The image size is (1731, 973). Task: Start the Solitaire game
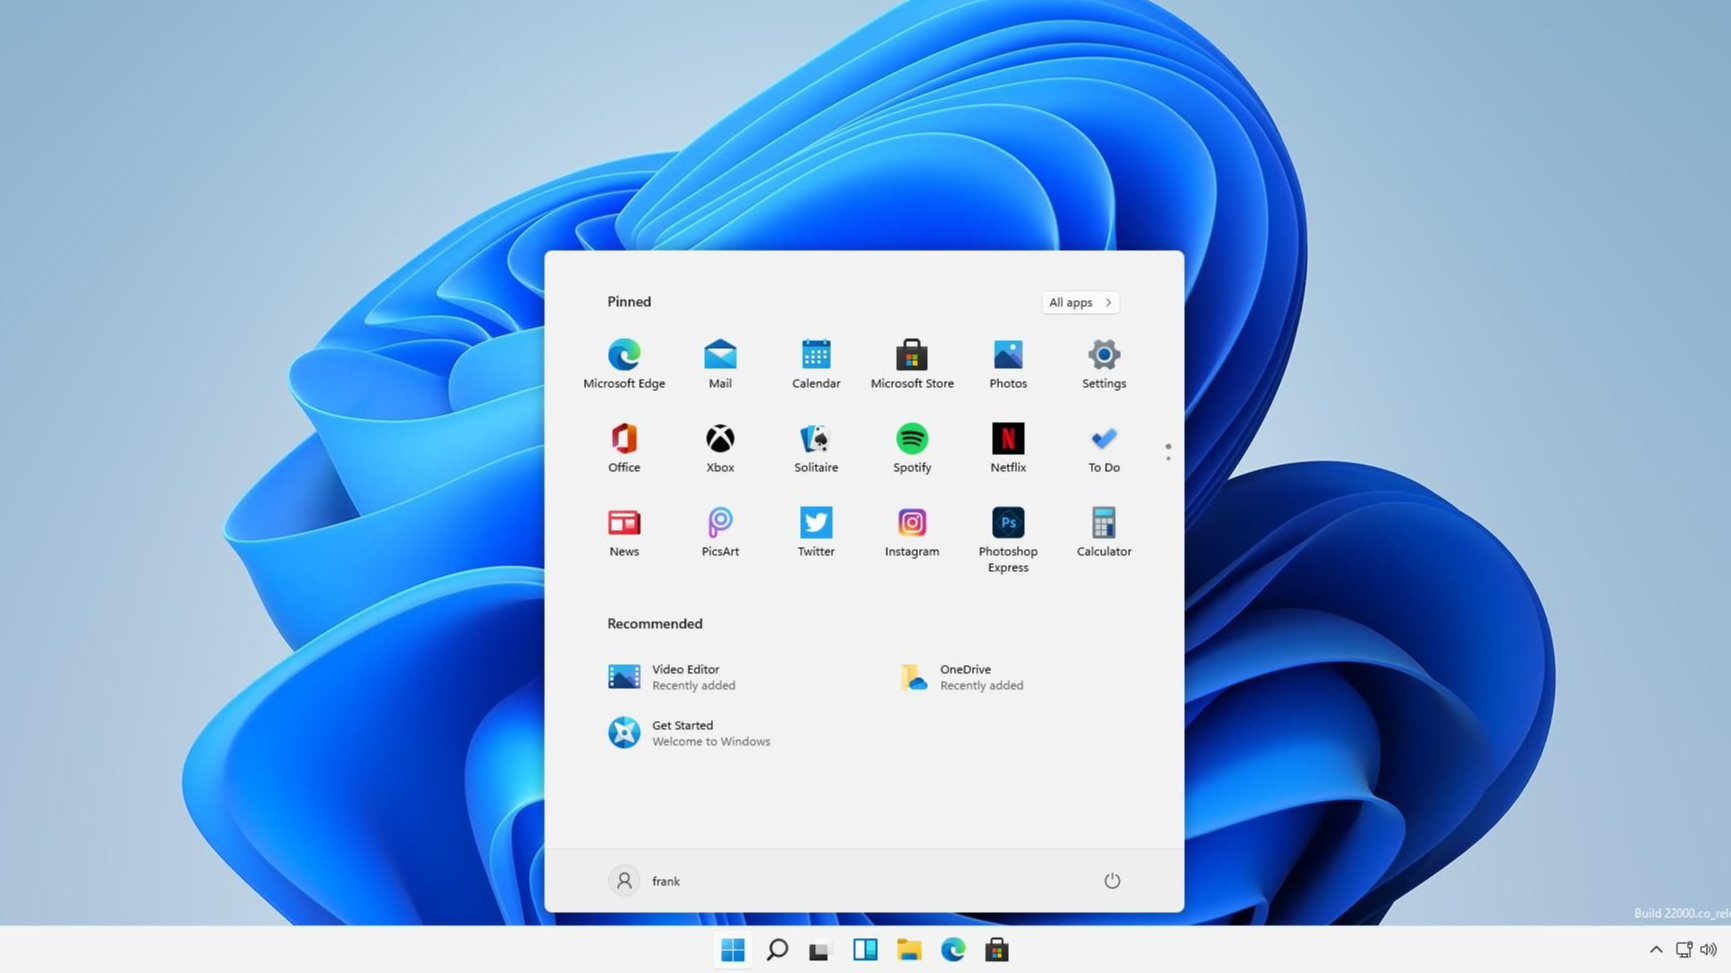click(816, 448)
